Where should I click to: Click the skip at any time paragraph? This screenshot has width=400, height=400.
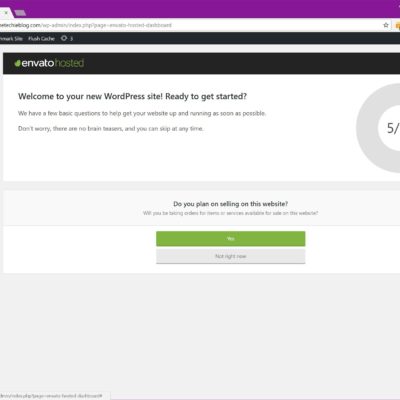(111, 129)
